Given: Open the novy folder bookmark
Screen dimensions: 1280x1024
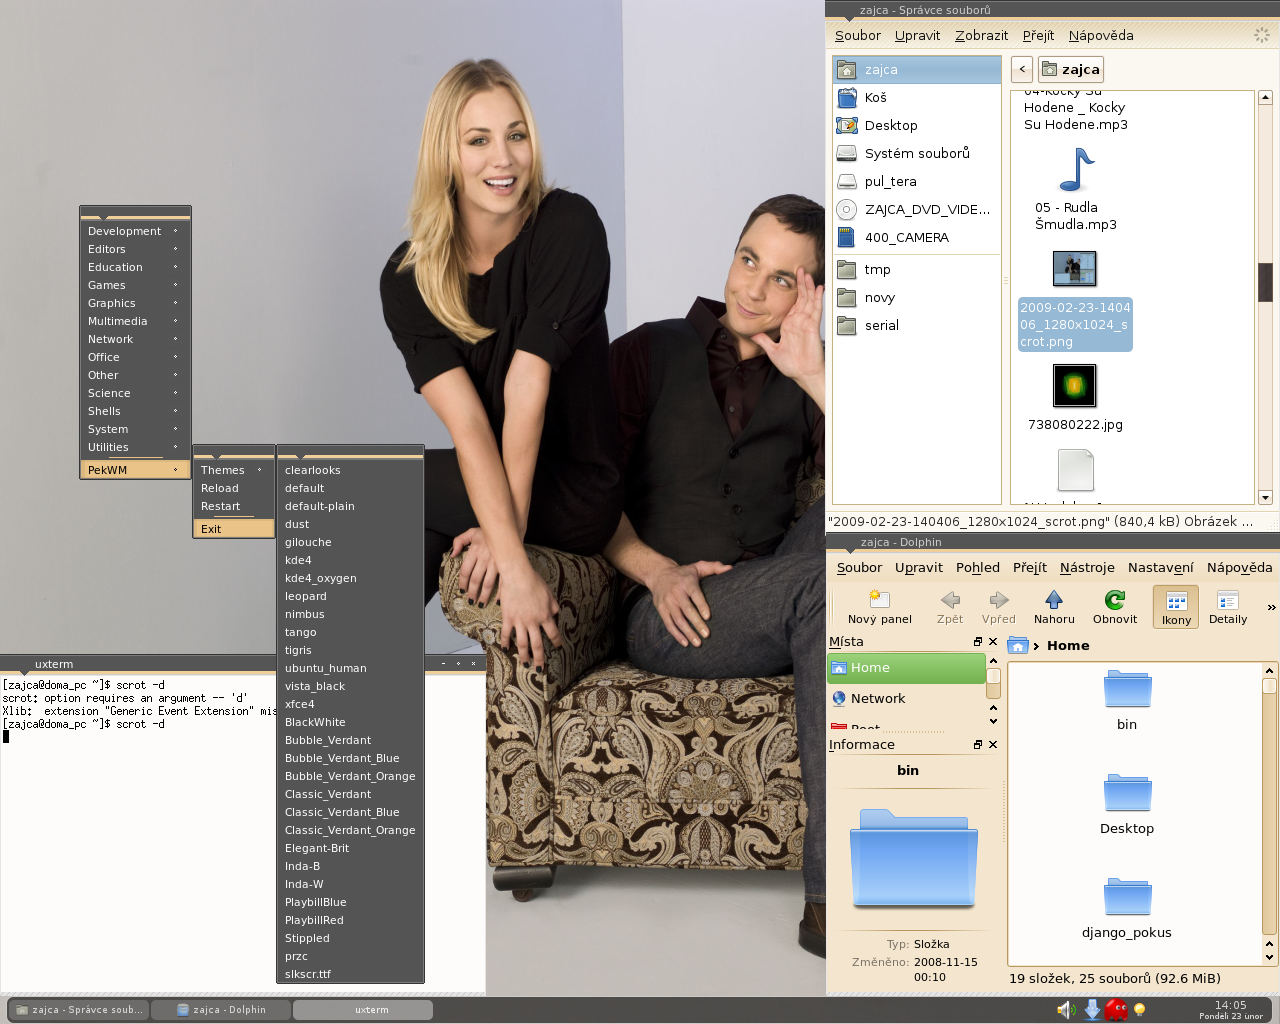Looking at the screenshot, I should click(917, 297).
